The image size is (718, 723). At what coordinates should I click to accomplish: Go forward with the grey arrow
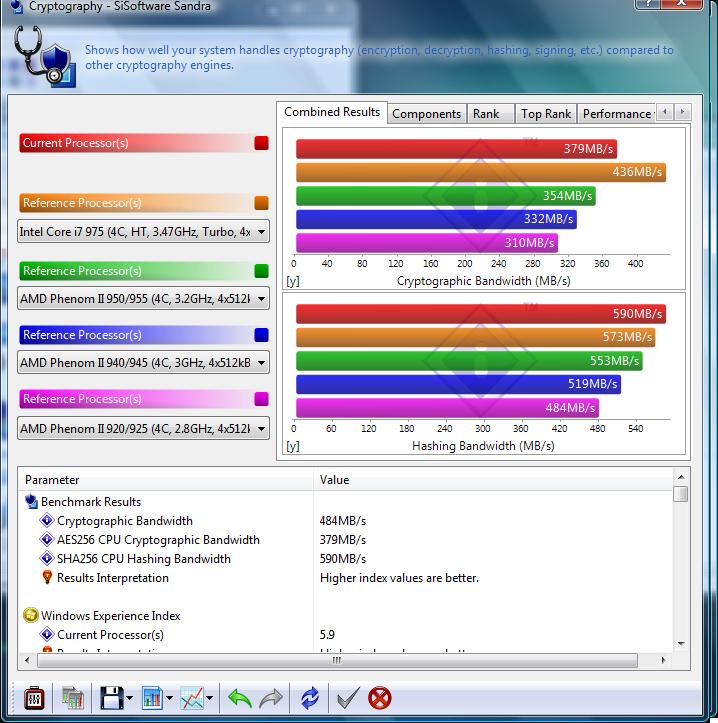(x=271, y=698)
